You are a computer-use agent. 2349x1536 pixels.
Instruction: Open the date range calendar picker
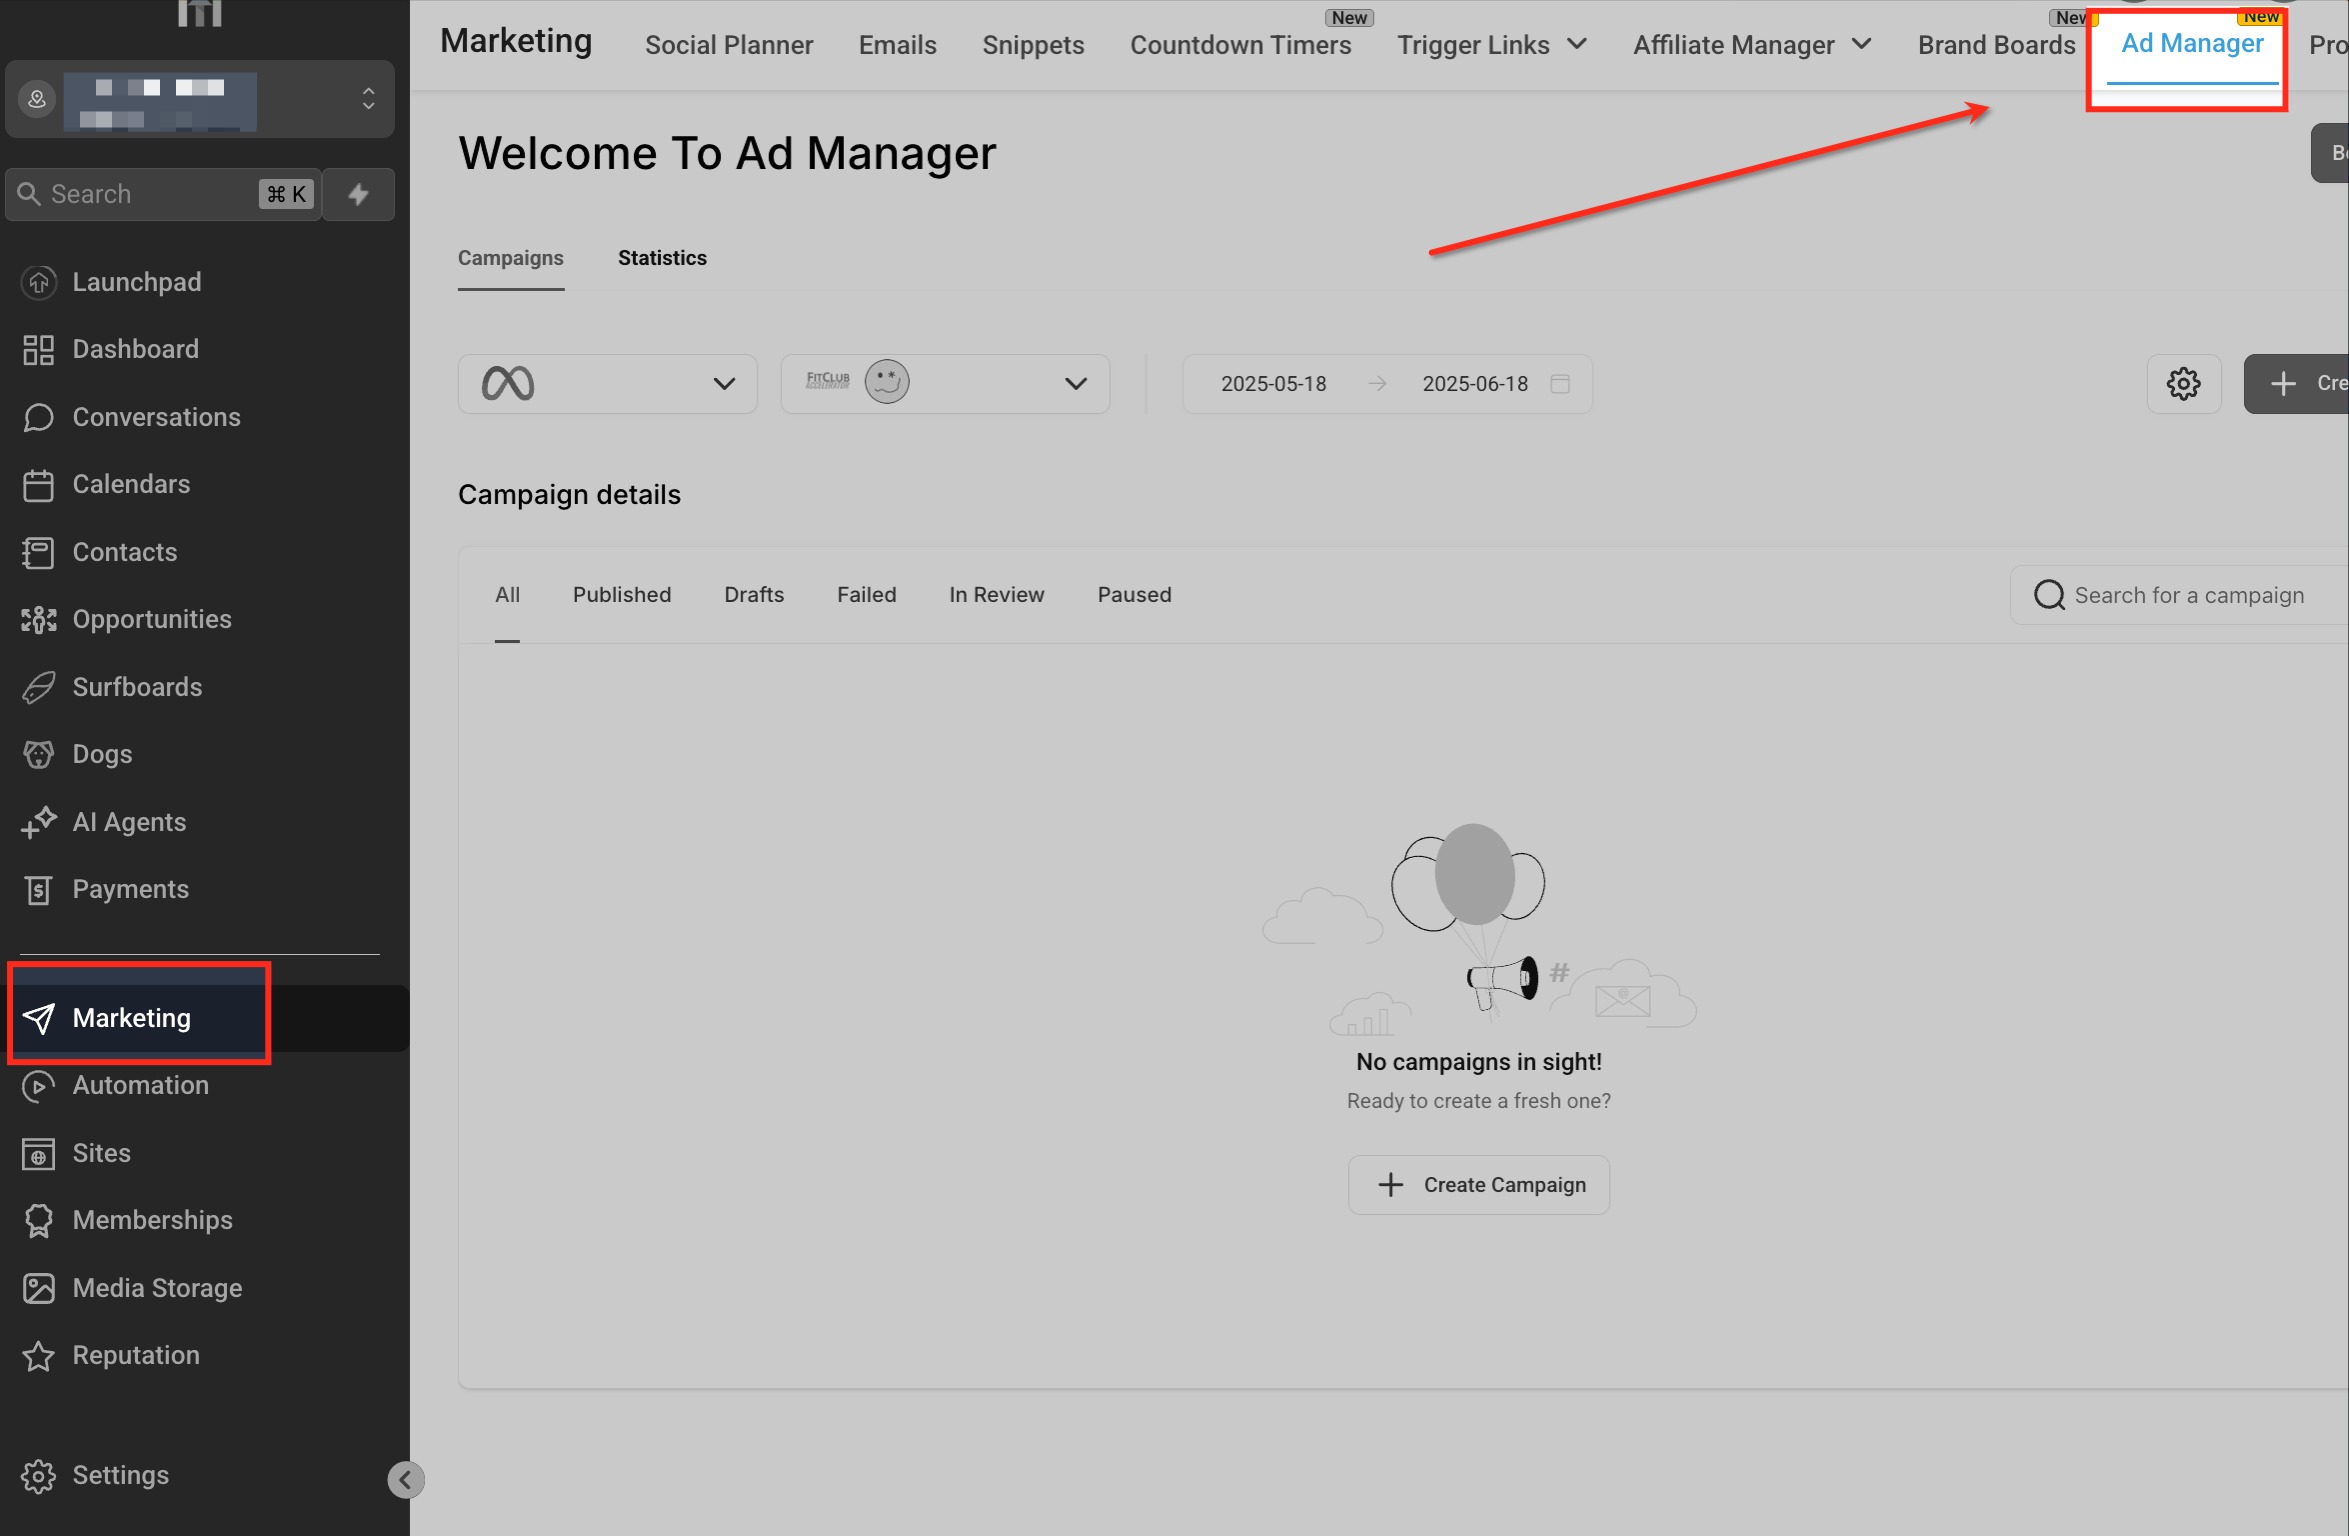point(1560,383)
